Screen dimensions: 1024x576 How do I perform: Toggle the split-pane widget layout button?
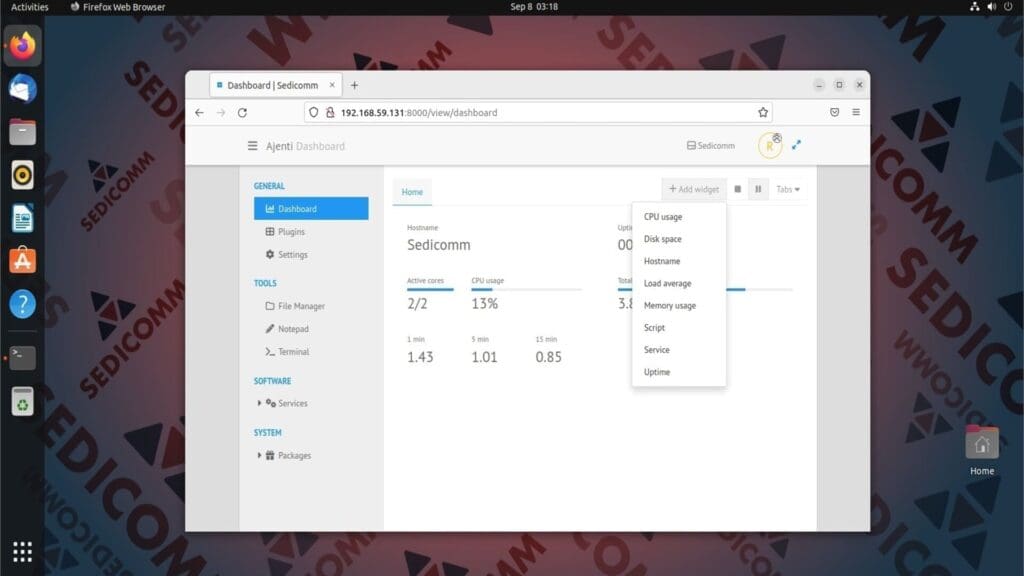758,189
